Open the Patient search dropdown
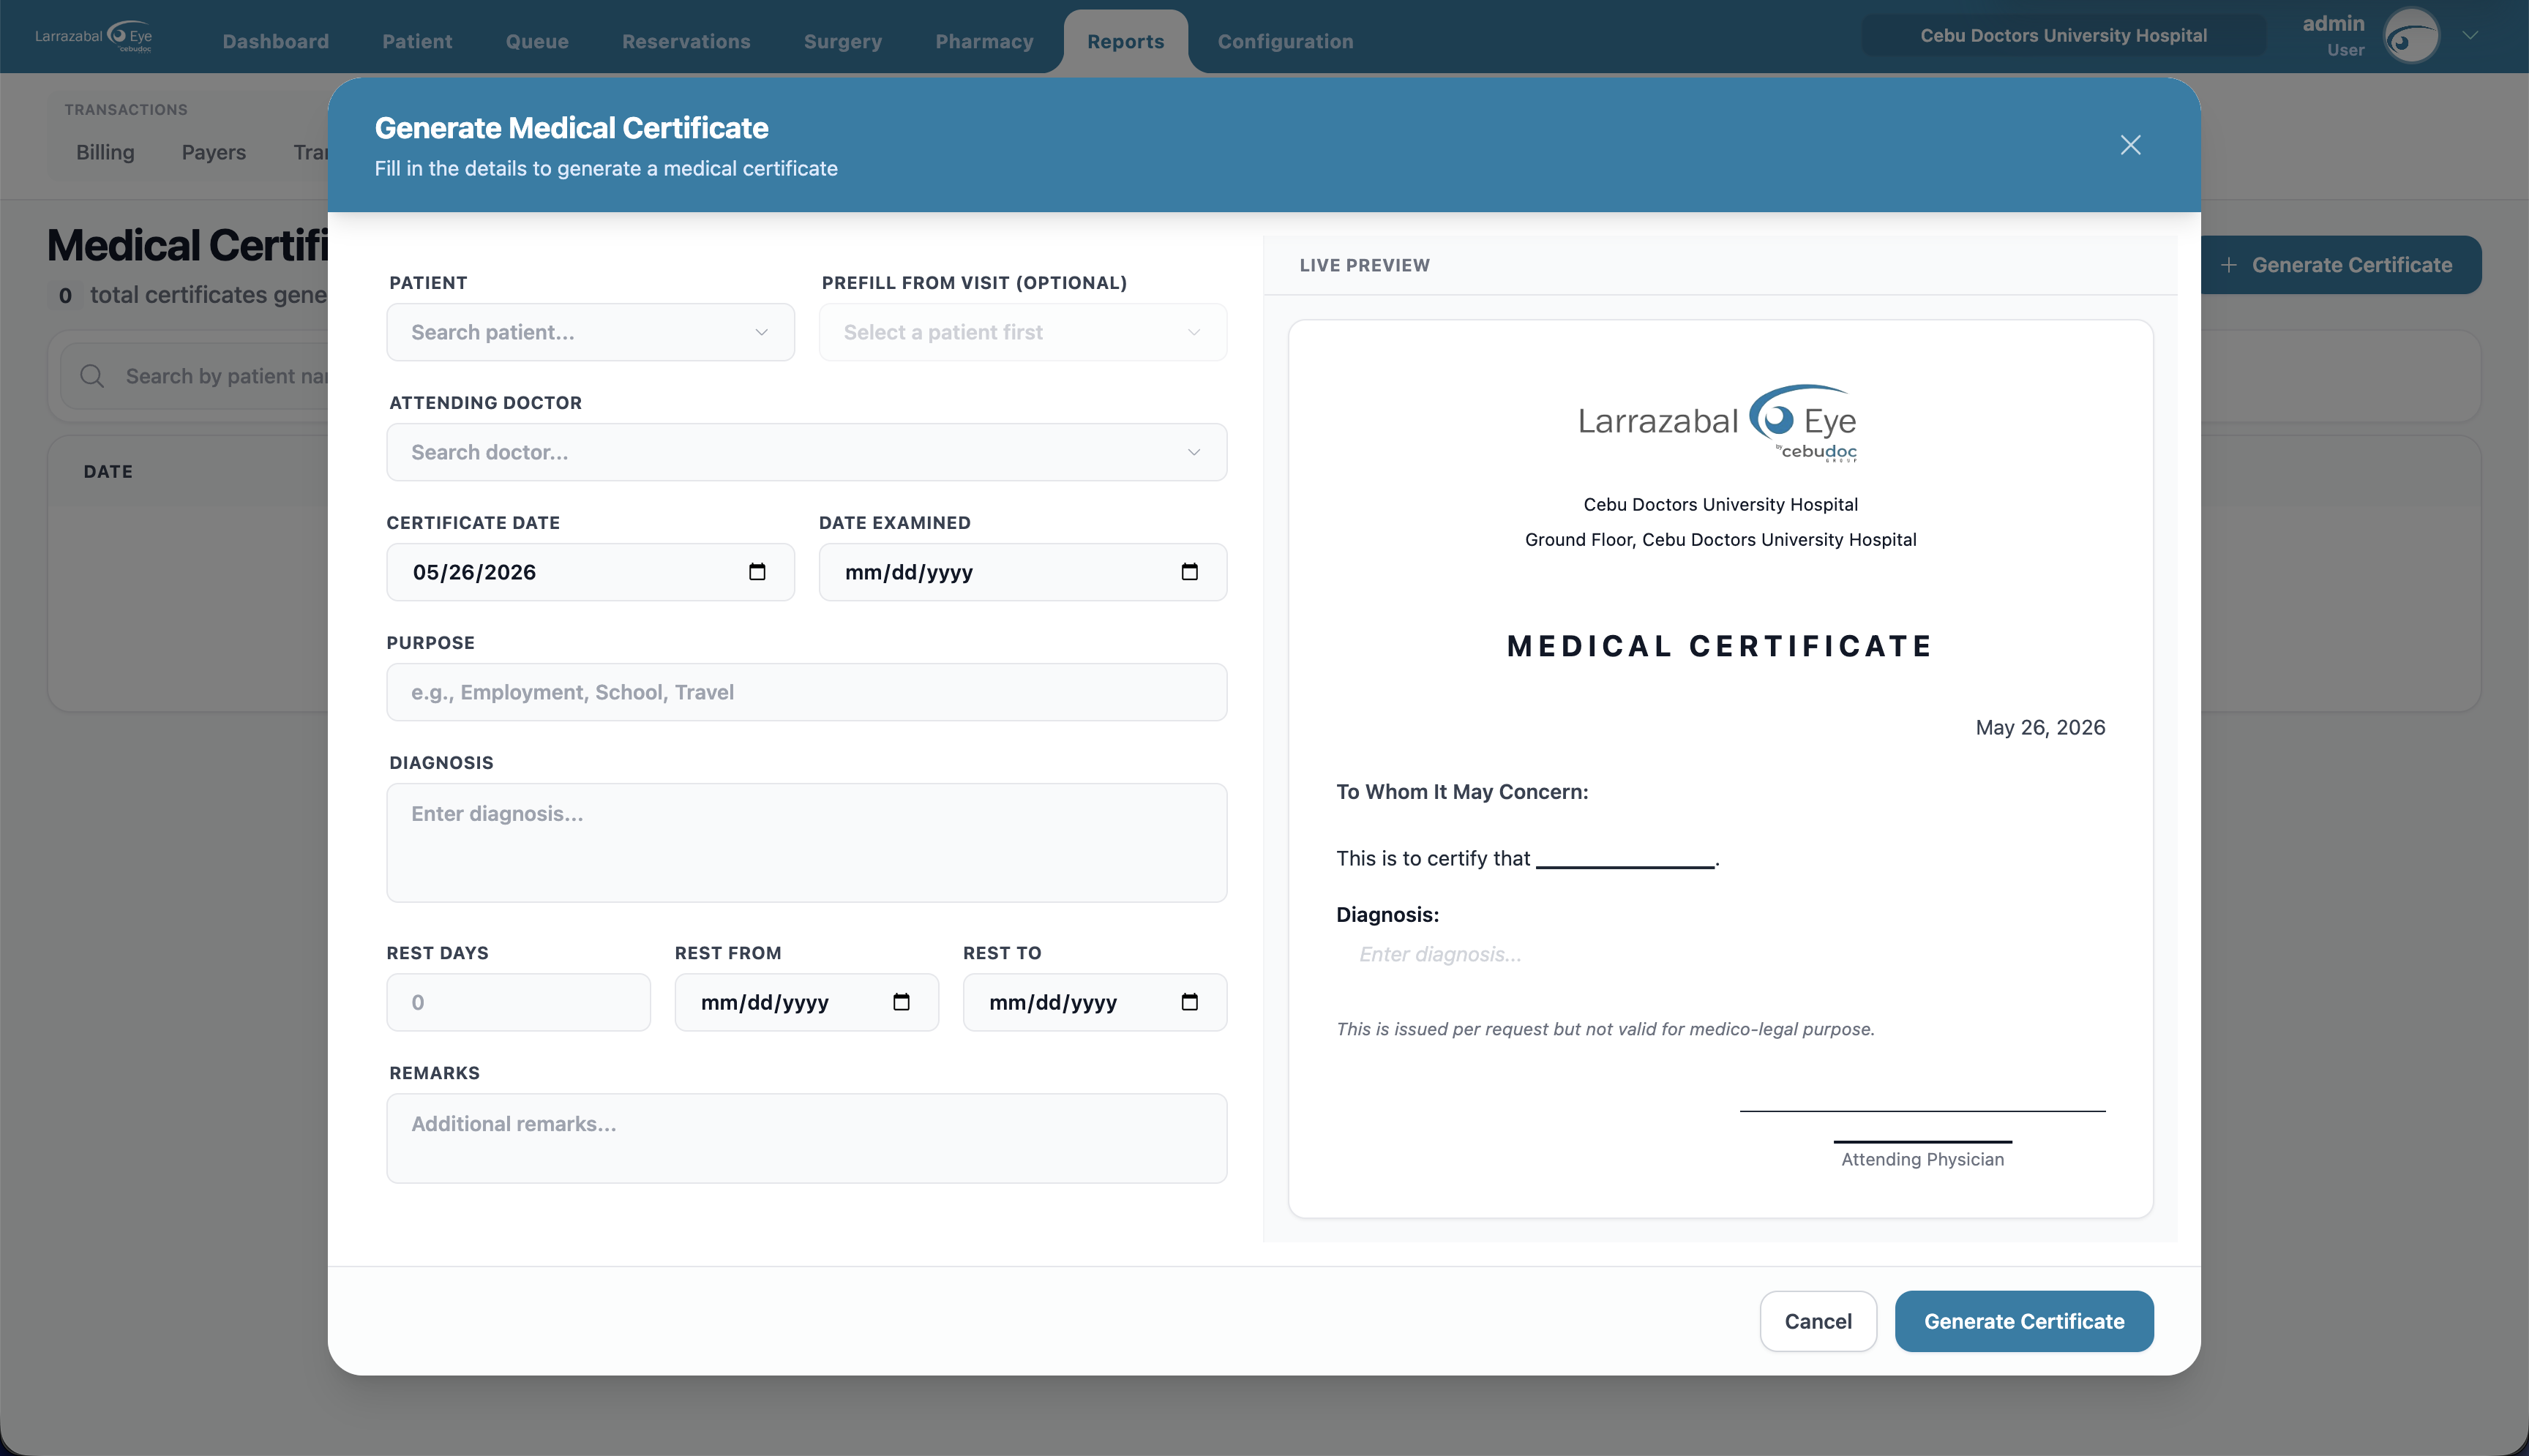The width and height of the screenshot is (2529, 1456). [x=590, y=332]
